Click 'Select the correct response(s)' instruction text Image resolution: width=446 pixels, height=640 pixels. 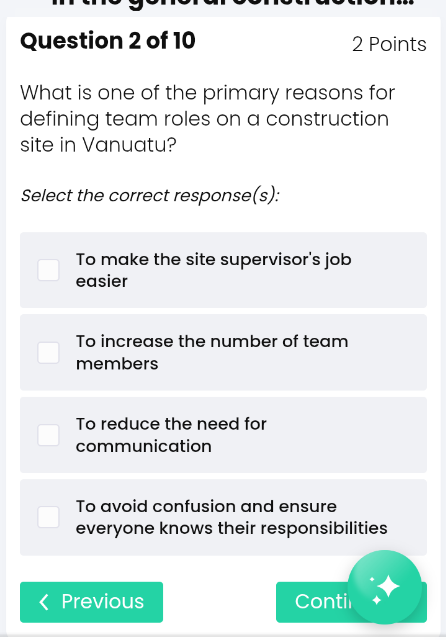point(150,196)
